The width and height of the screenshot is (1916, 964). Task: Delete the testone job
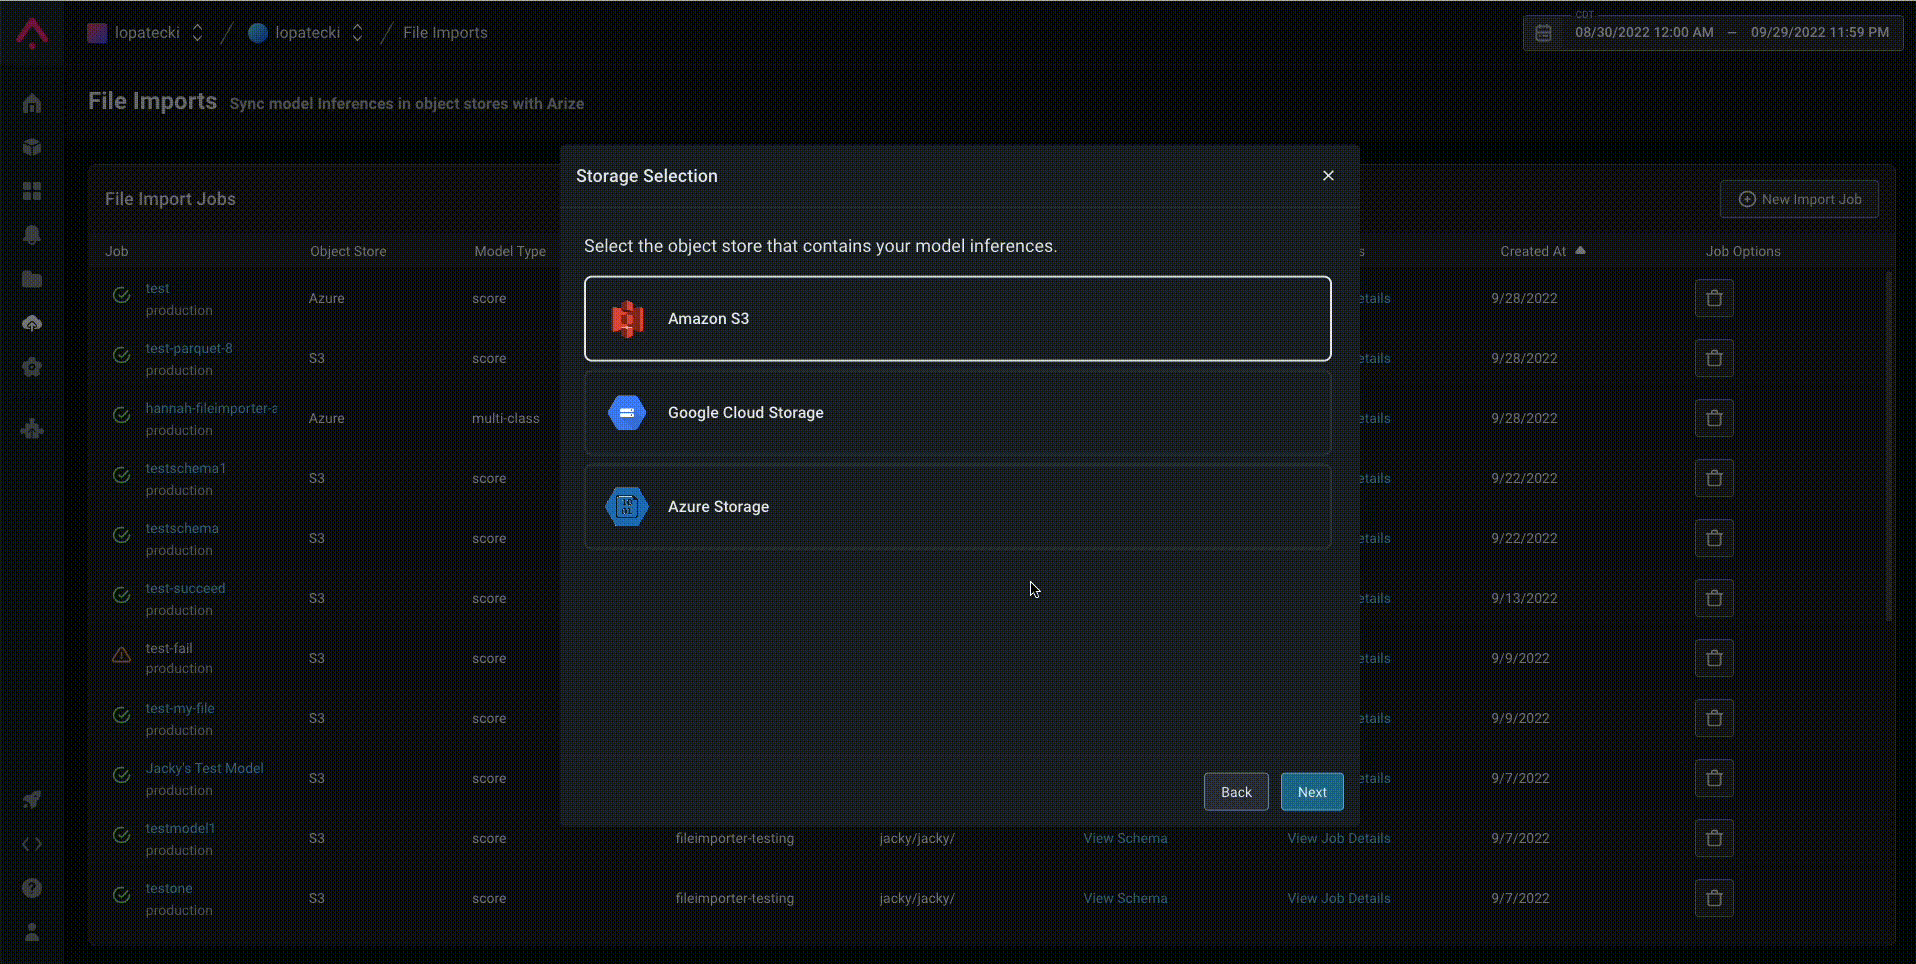pos(1714,898)
